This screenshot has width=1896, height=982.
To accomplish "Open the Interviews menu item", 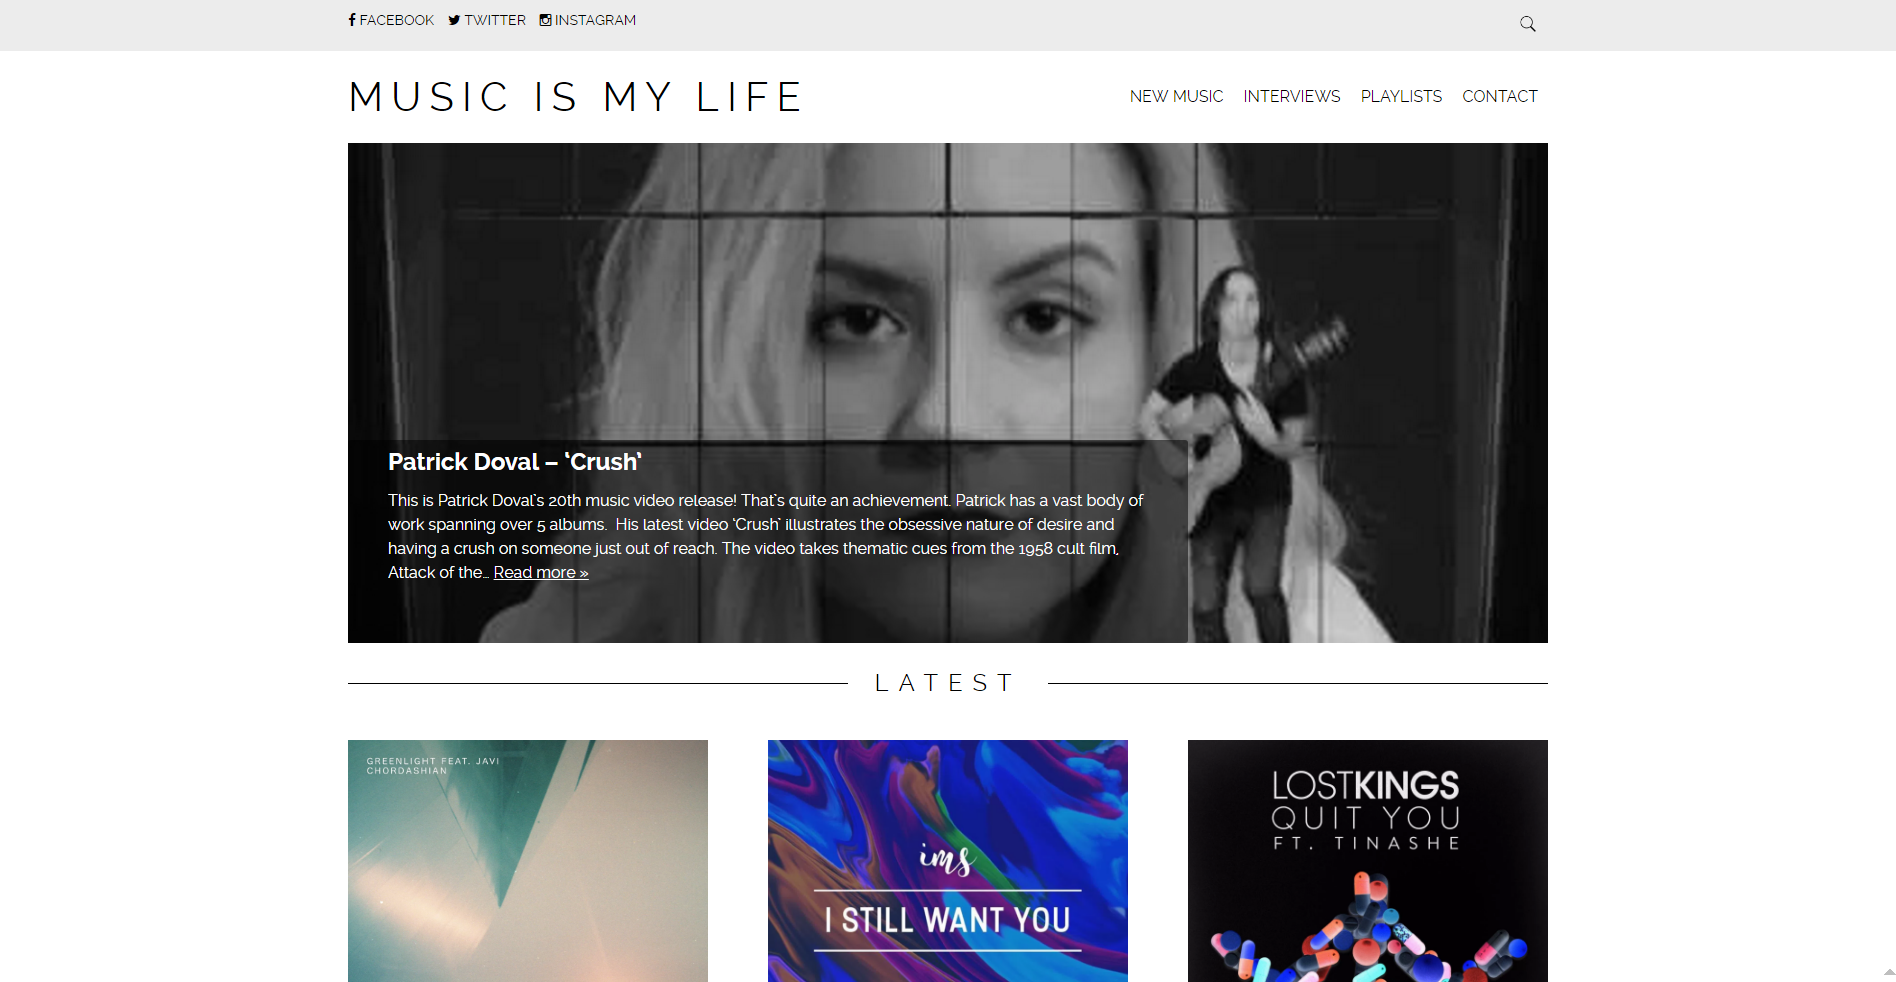I will tap(1291, 96).
